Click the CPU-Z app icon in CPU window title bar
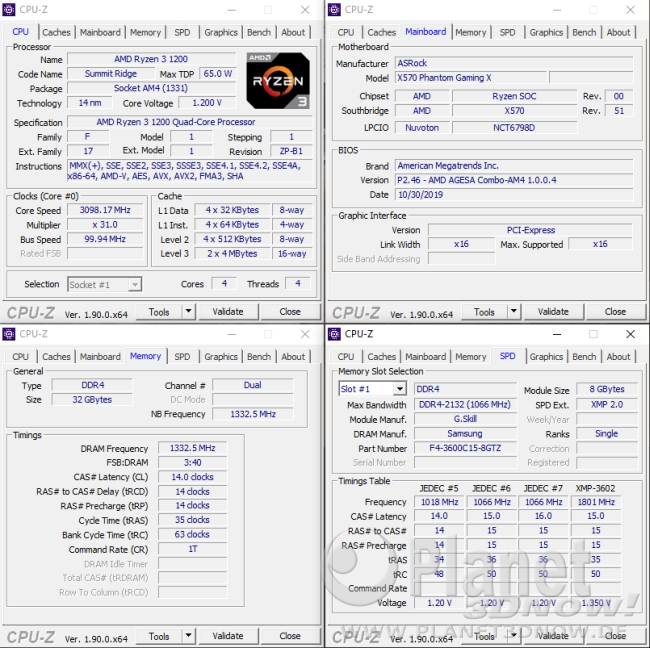The width and height of the screenshot is (650, 648). tap(9, 10)
